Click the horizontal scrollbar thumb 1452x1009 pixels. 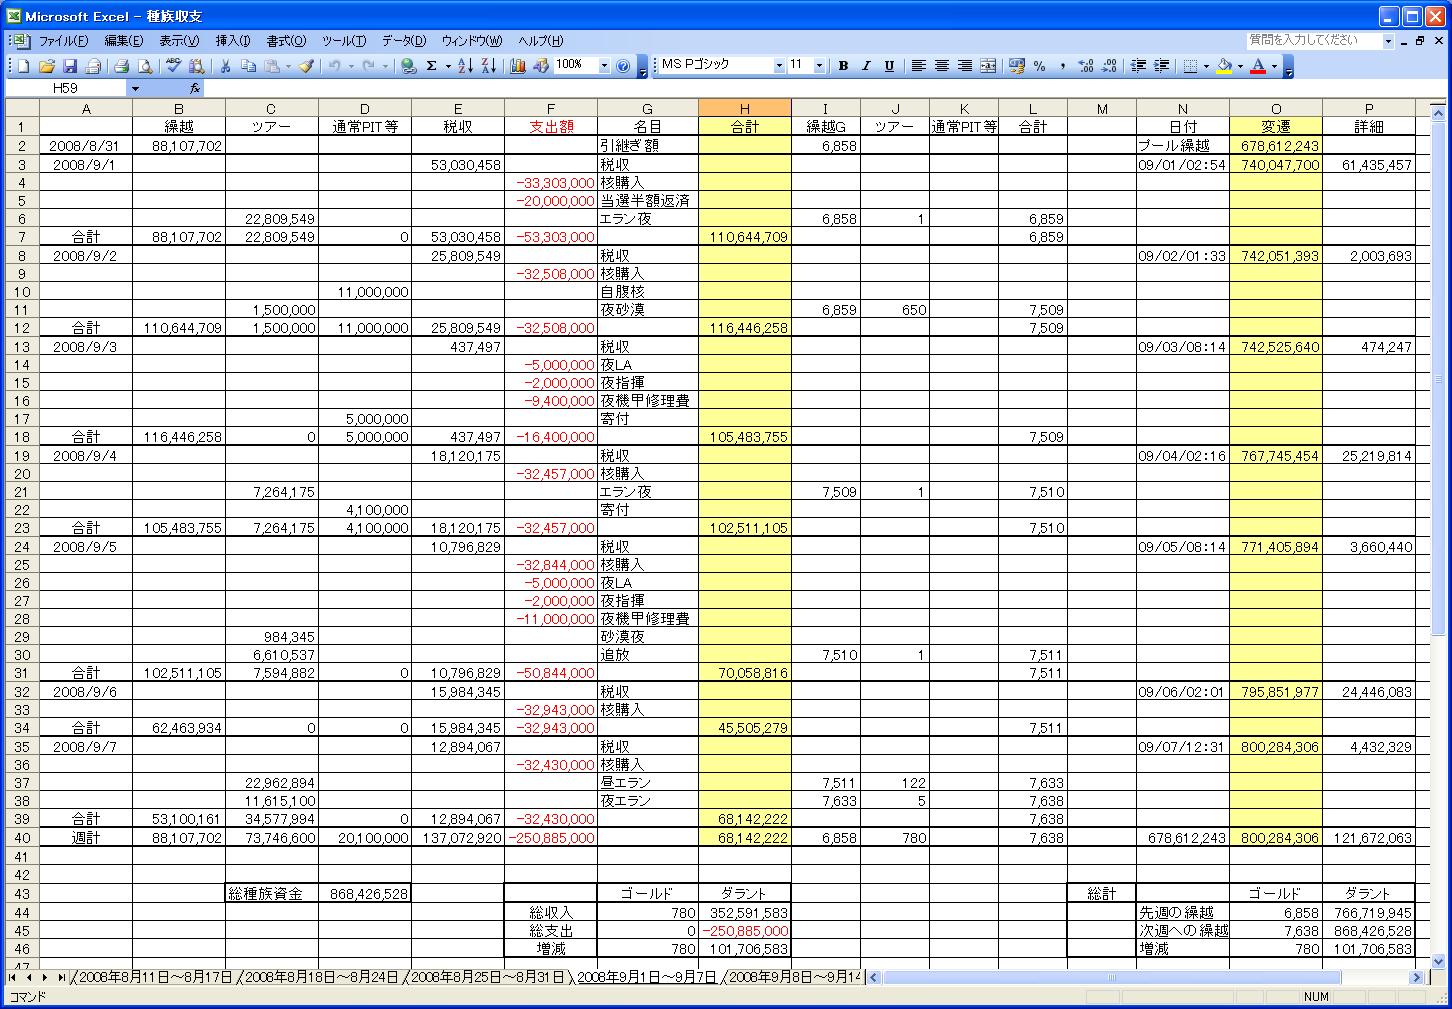pos(1110,977)
